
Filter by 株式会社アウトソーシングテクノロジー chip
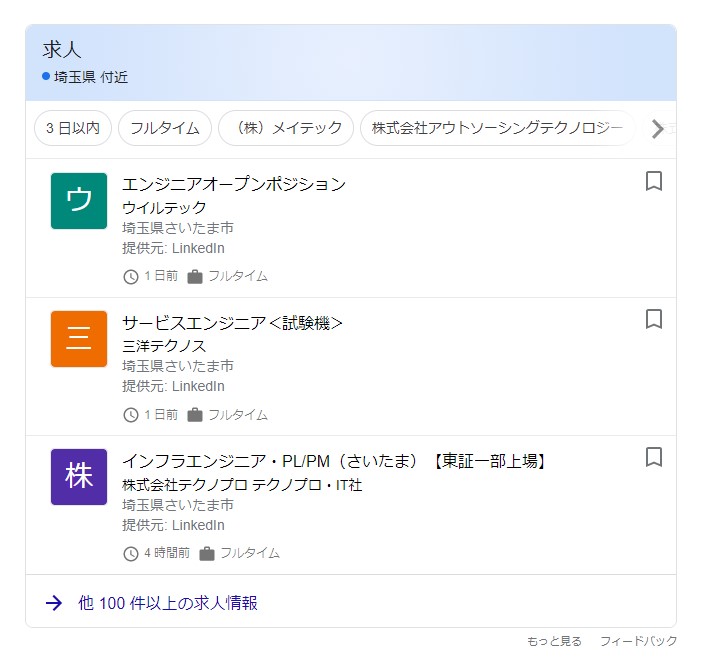pyautogui.click(x=497, y=128)
